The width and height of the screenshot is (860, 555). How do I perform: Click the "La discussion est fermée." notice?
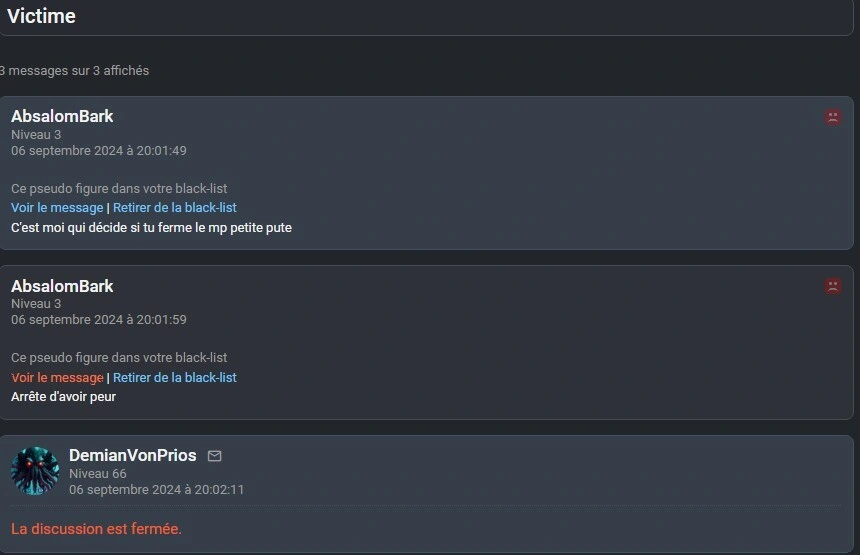(96, 529)
